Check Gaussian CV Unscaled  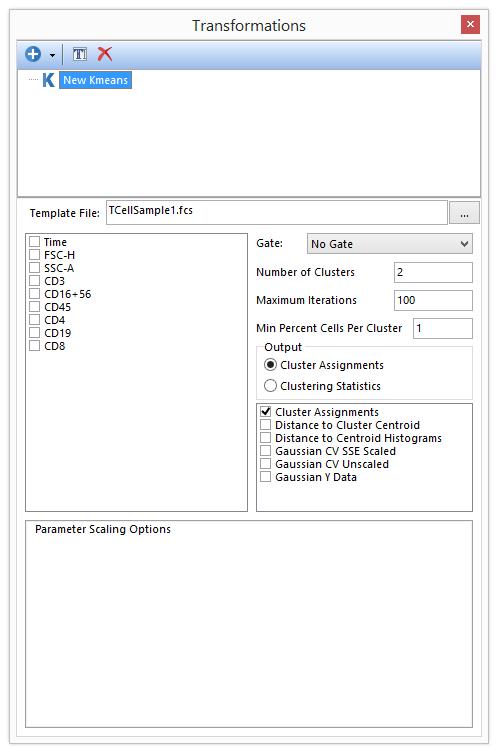(x=266, y=464)
